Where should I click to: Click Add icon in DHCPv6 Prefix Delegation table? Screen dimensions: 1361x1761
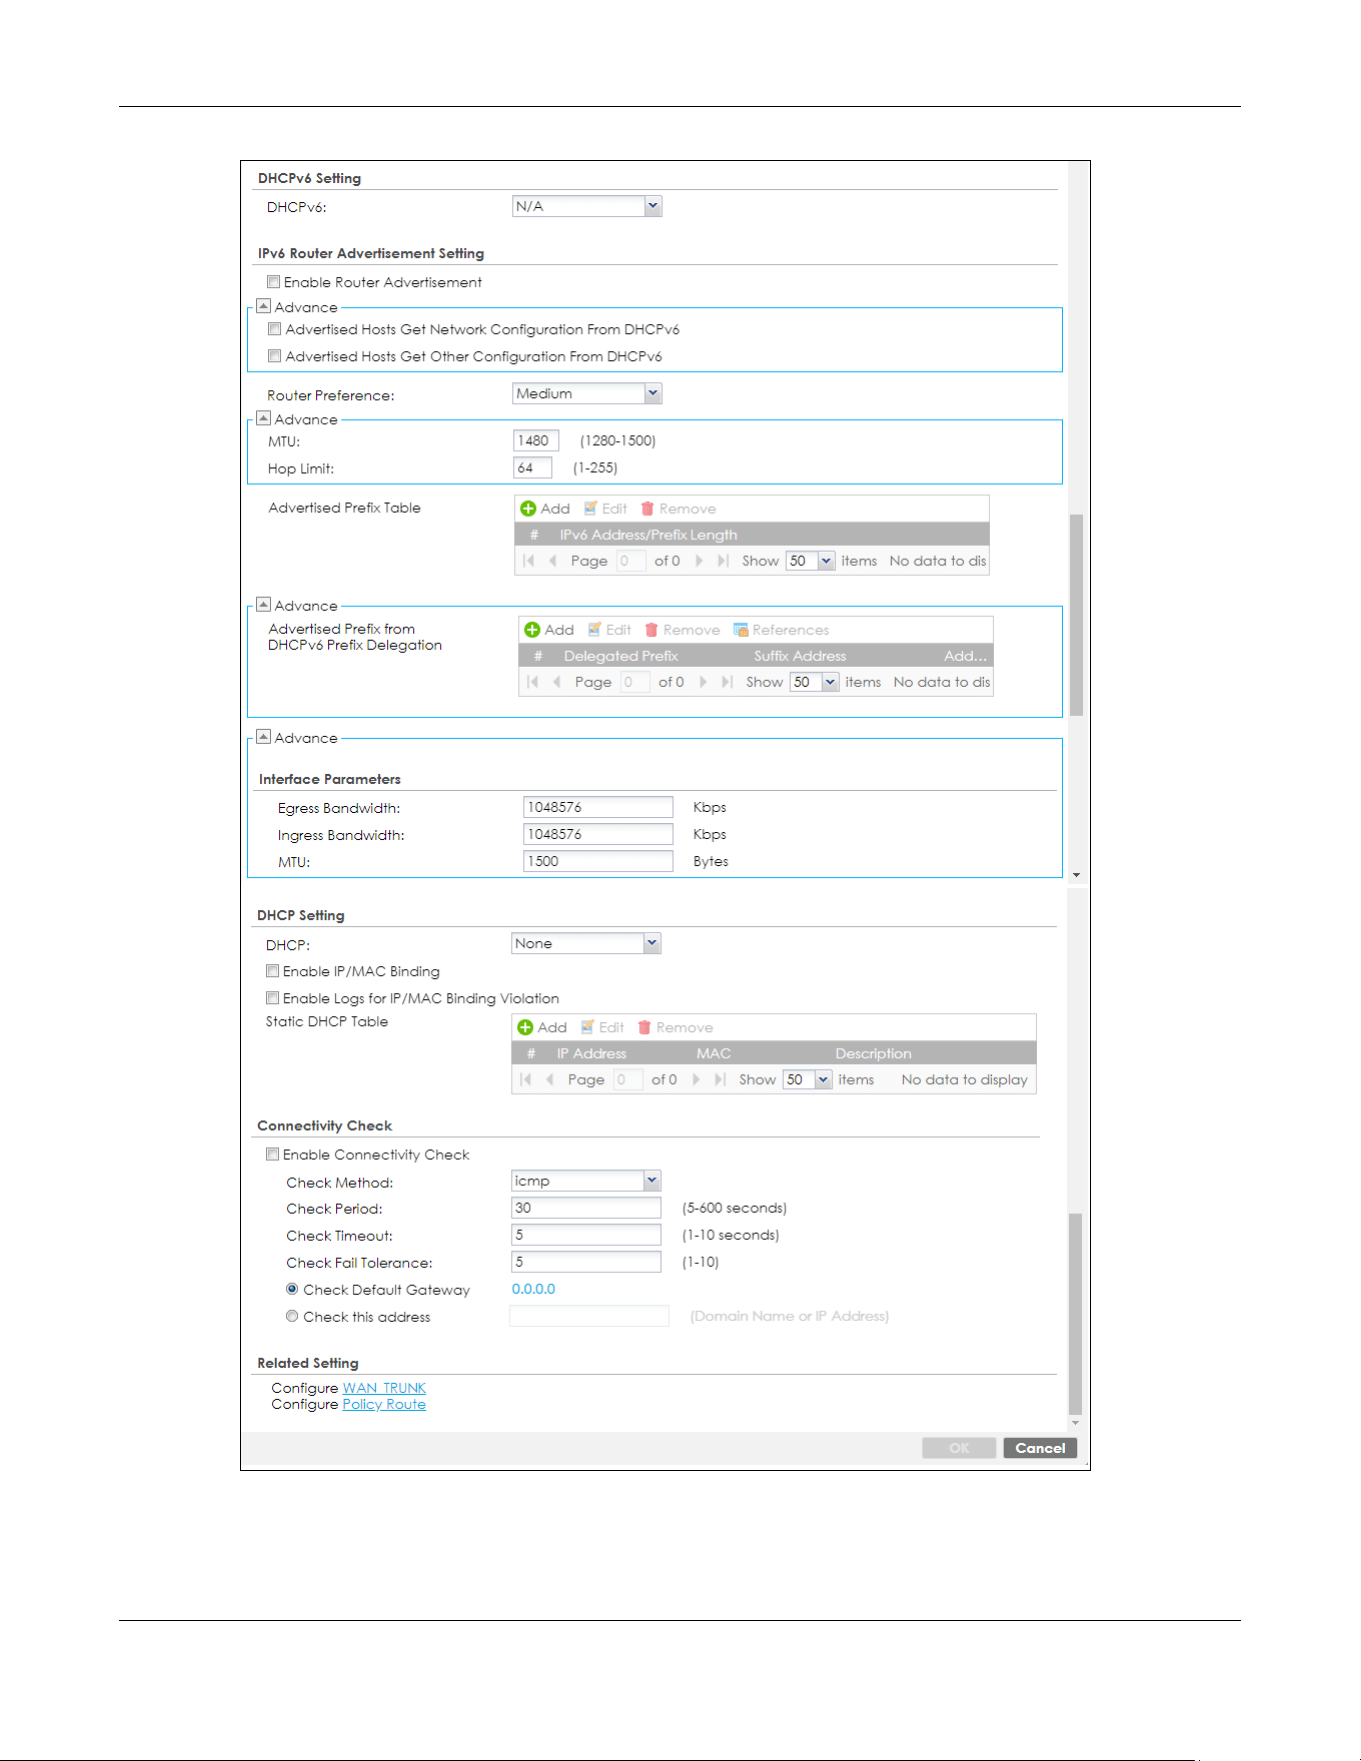532,629
